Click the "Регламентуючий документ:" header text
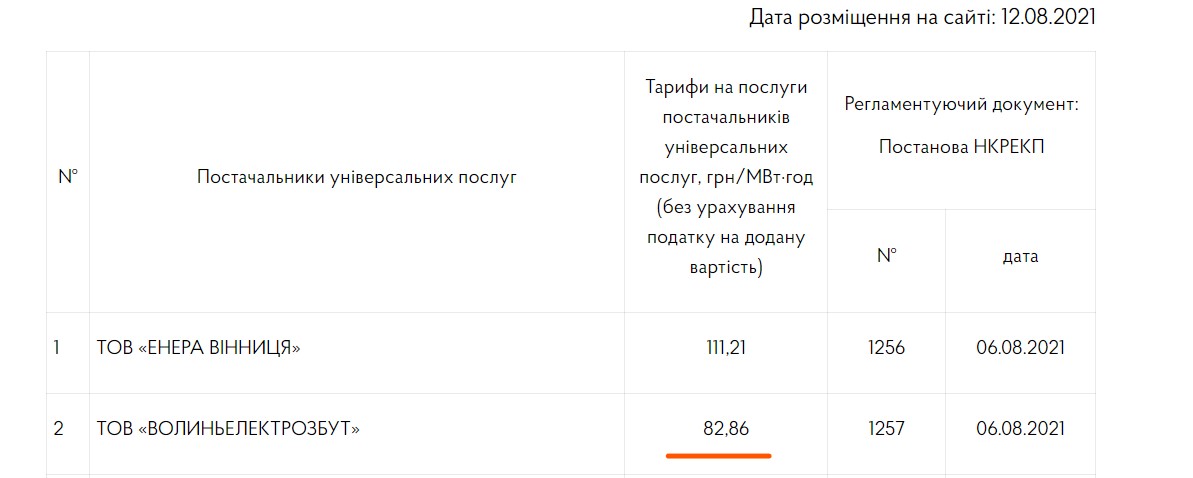The height and width of the screenshot is (478, 1193). 961,104
